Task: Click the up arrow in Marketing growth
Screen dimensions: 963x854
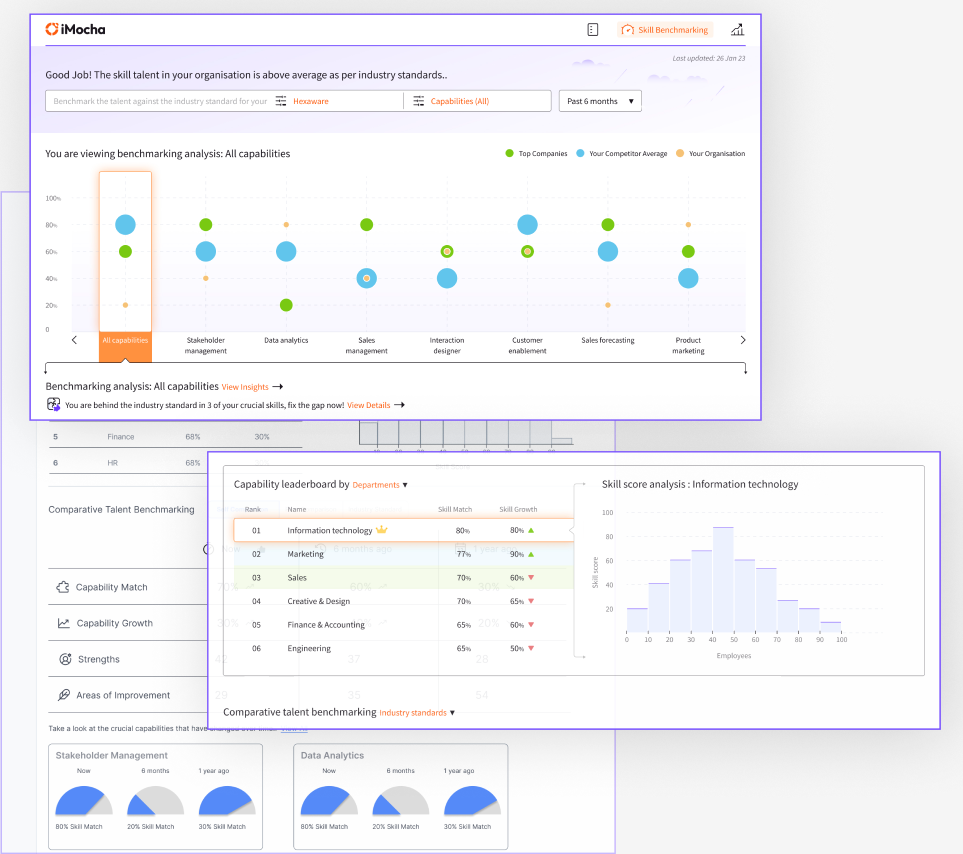Action: (531, 554)
